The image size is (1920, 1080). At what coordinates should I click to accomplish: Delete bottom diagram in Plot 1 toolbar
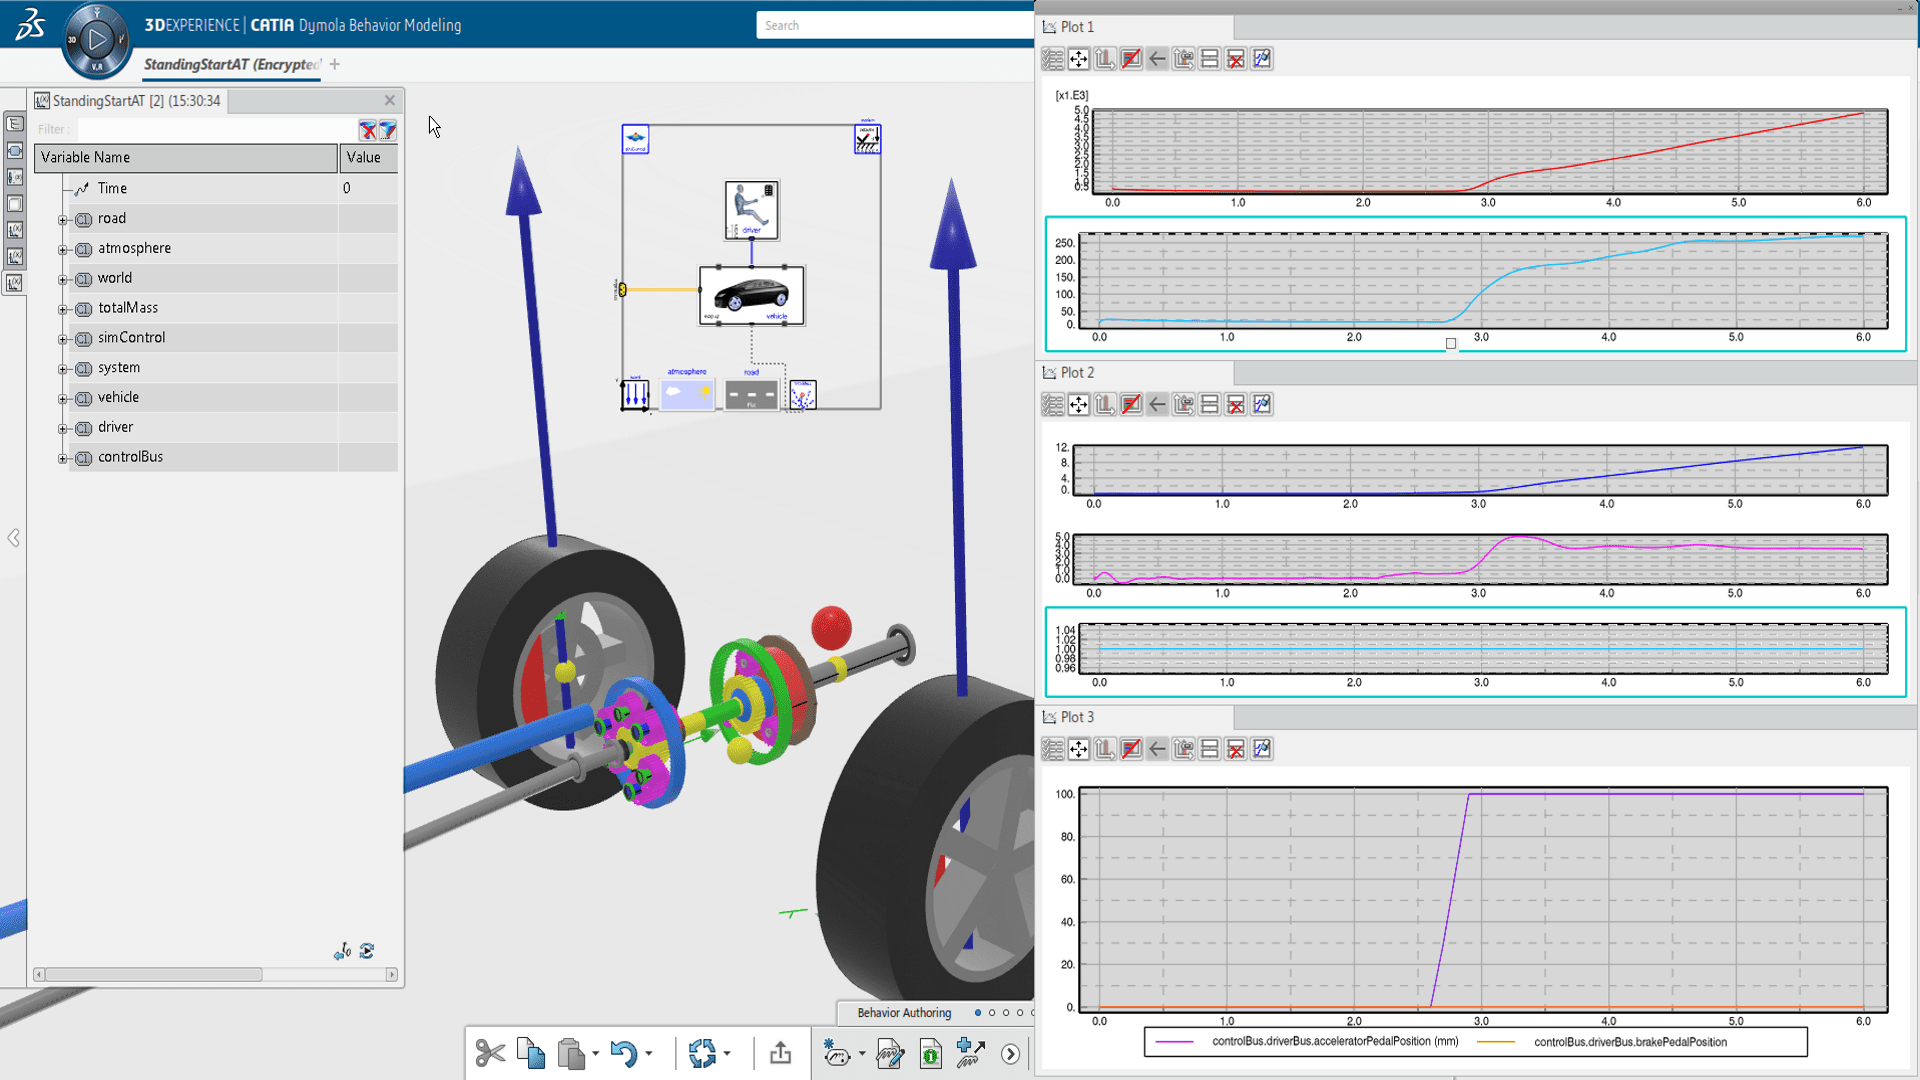click(1236, 59)
